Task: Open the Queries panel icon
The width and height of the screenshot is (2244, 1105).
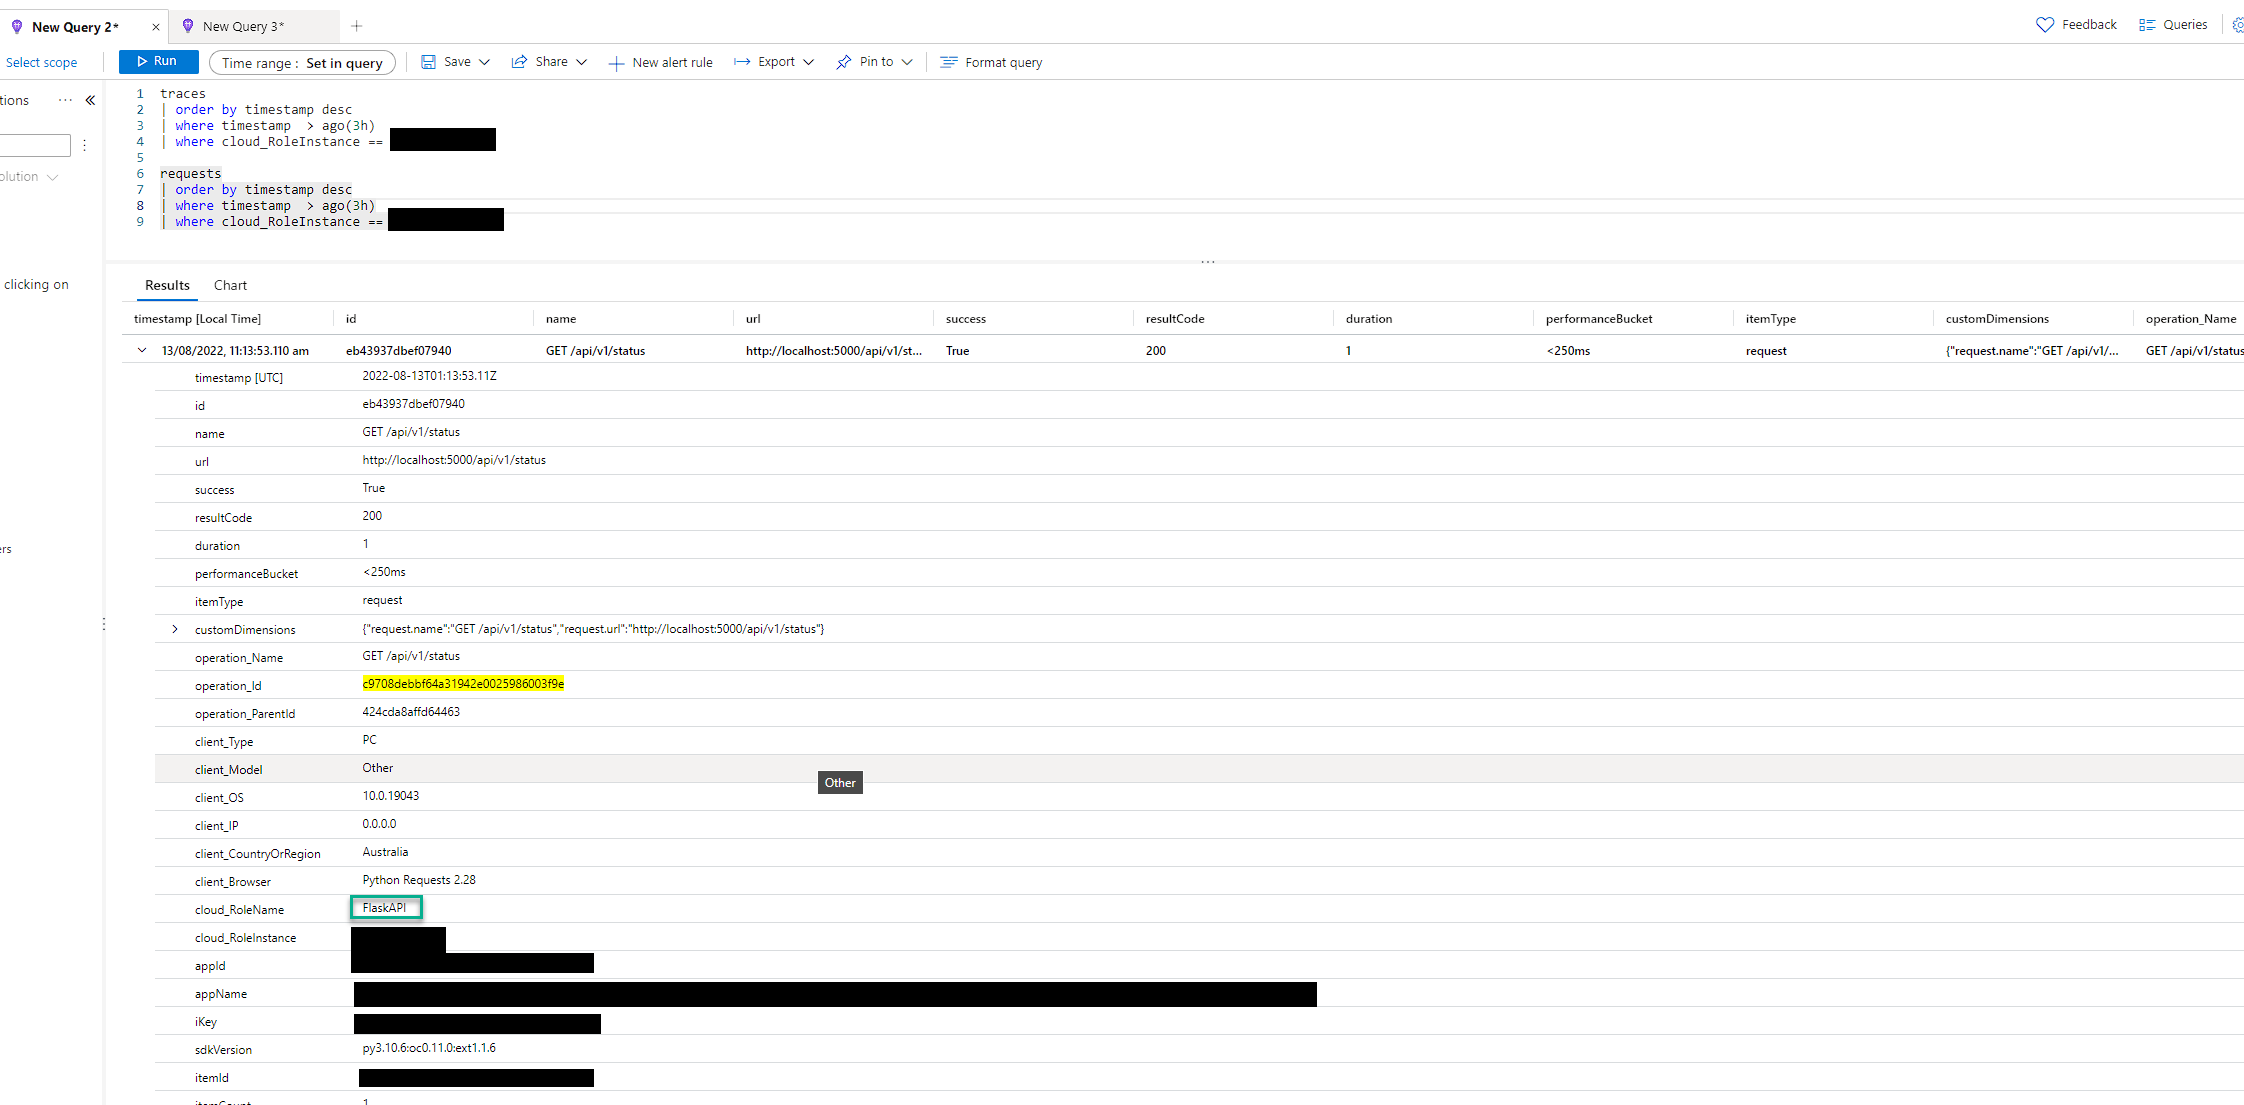Action: point(2147,25)
